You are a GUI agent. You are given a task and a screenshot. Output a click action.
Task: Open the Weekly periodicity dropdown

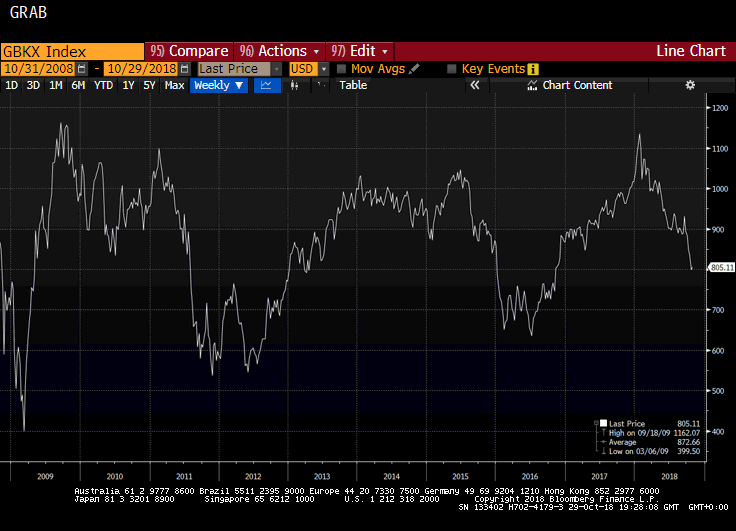(219, 85)
